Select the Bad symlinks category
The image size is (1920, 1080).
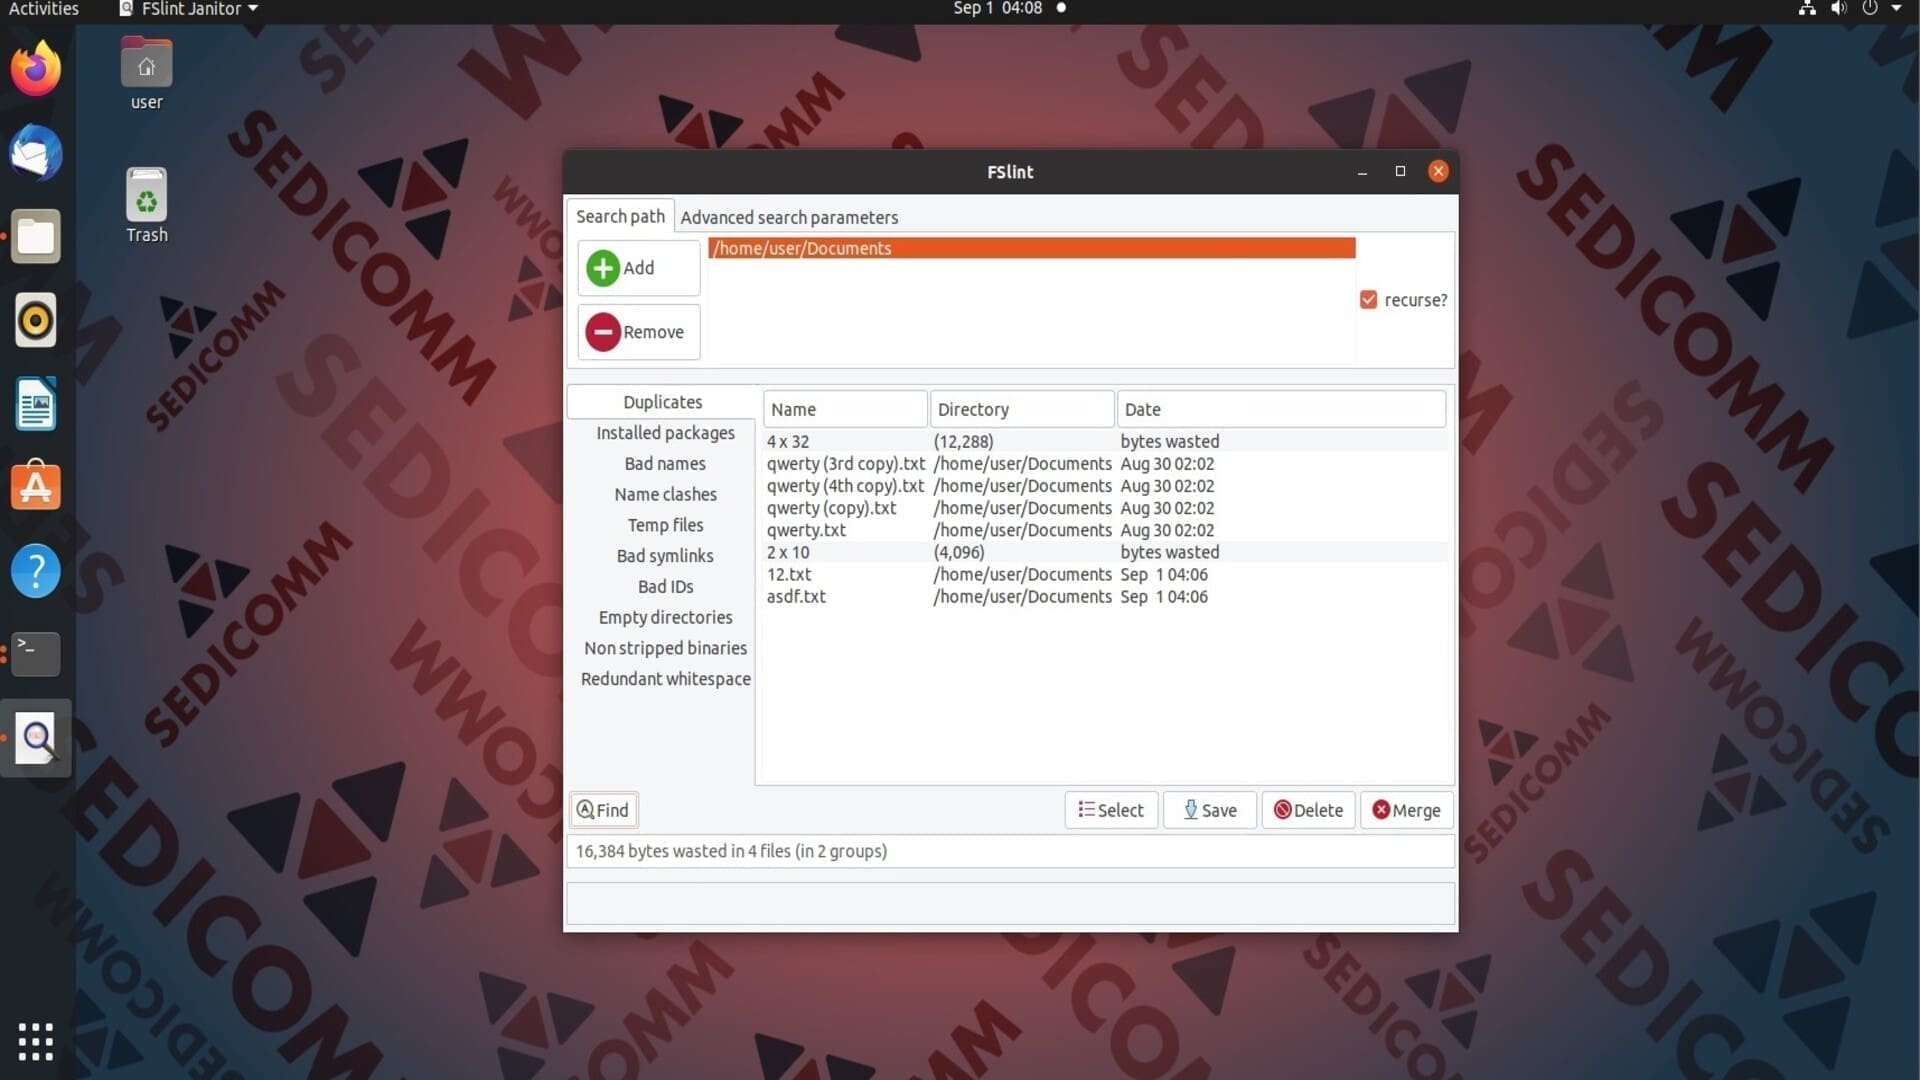tap(665, 556)
